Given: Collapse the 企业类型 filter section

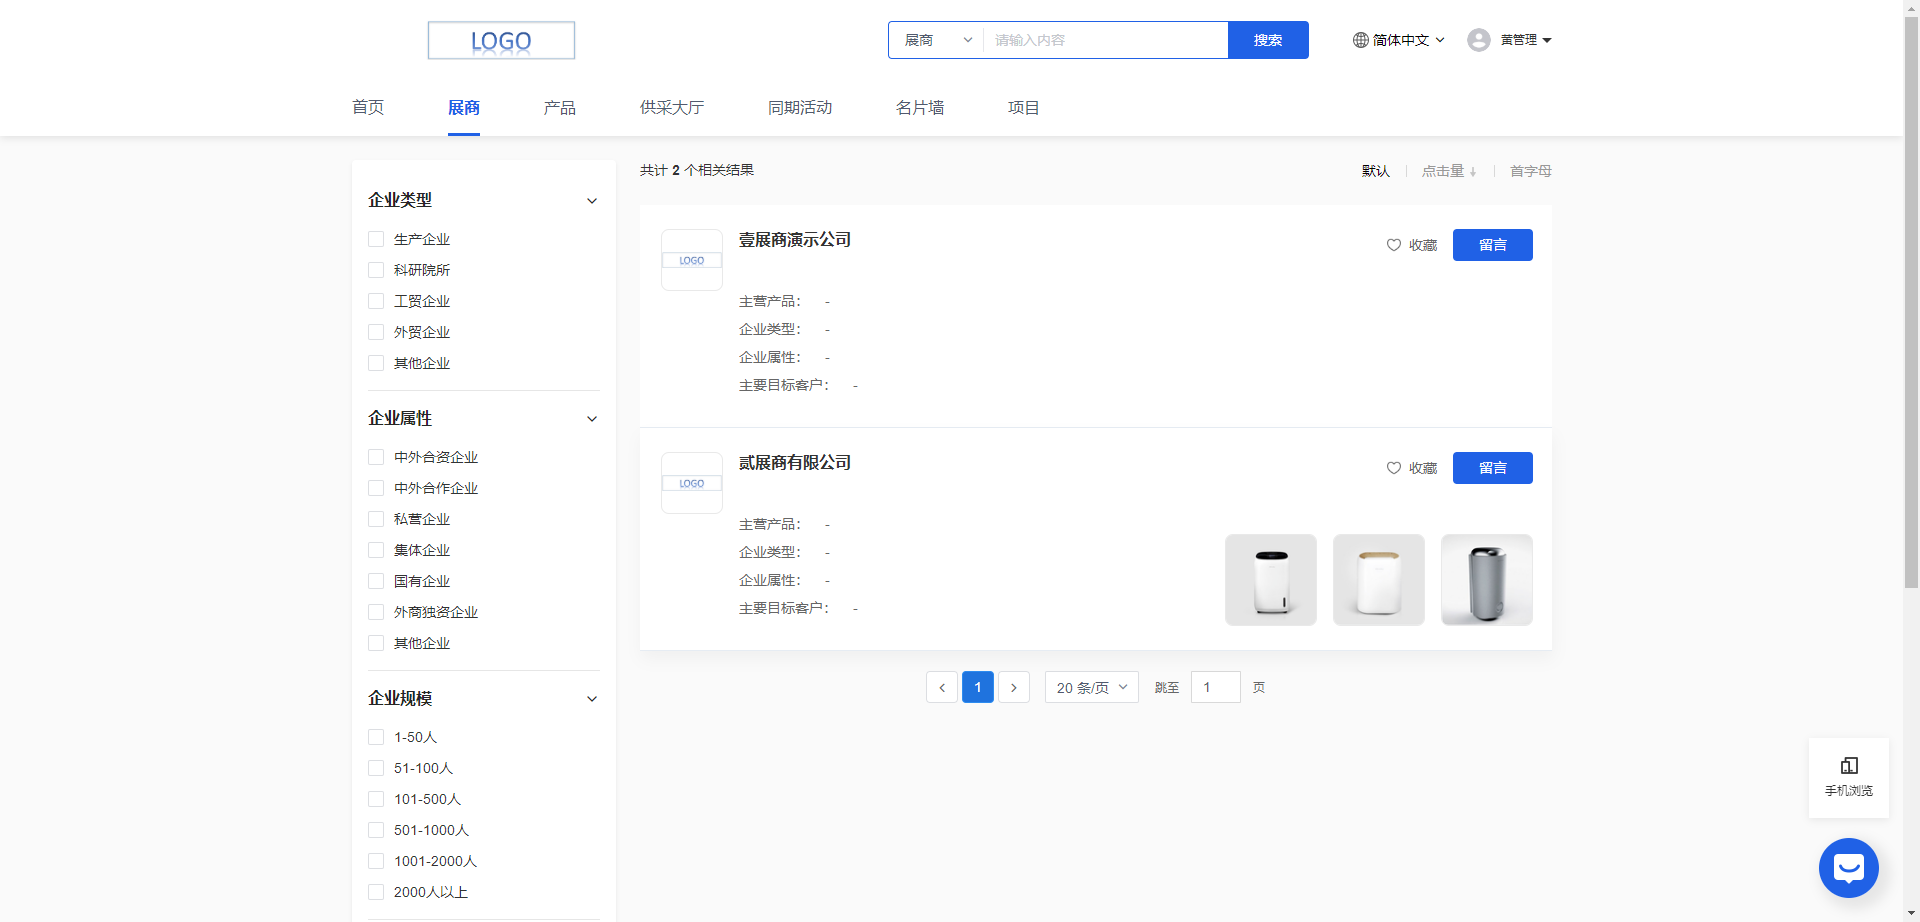Looking at the screenshot, I should tap(592, 201).
